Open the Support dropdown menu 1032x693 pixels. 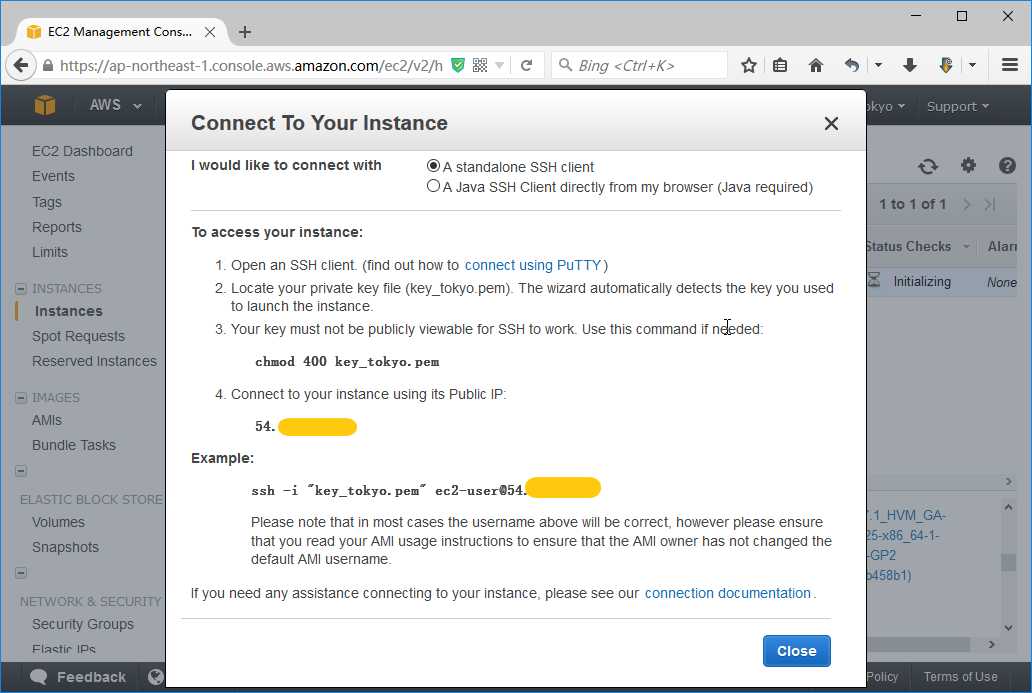click(958, 106)
